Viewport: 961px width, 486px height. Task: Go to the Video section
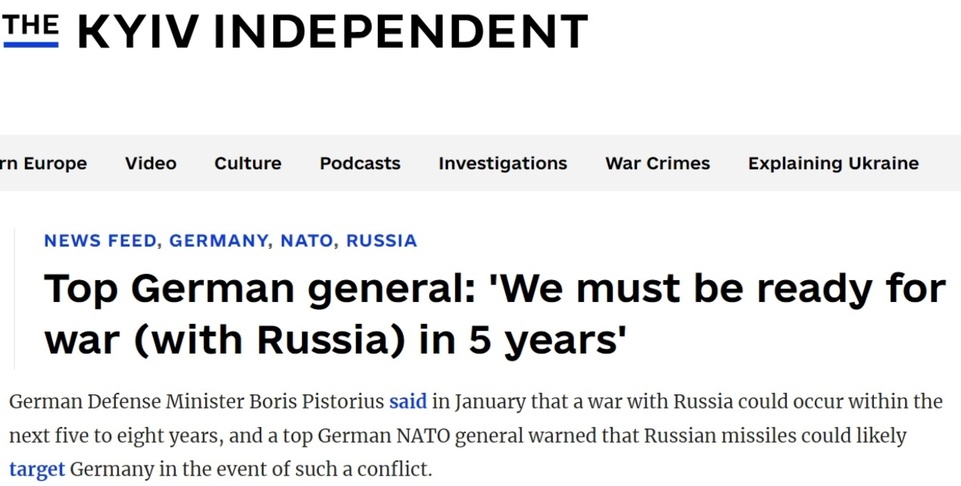151,163
